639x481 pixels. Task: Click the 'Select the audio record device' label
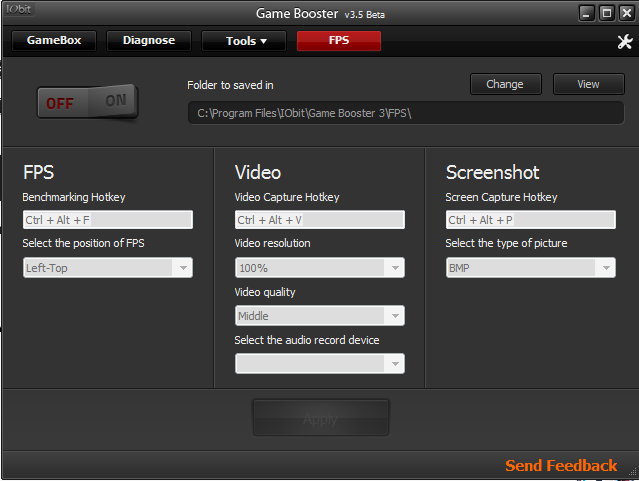click(306, 340)
